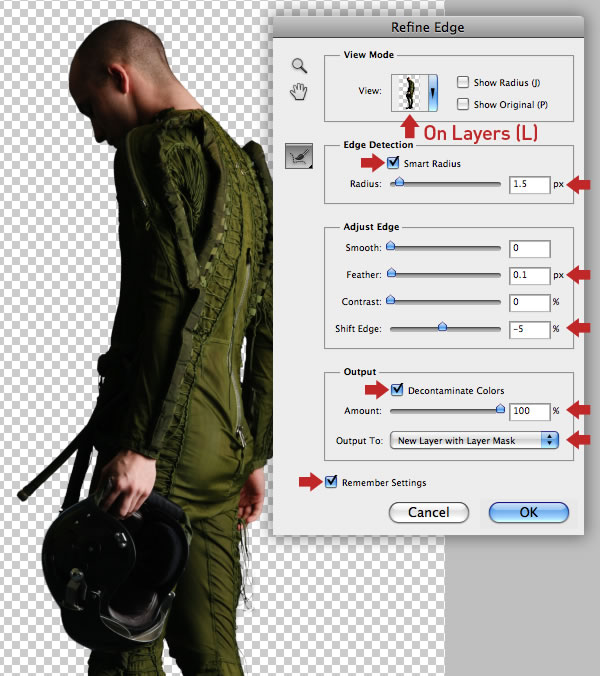
Task: Click the Refine Edge title bar
Action: coord(428,27)
